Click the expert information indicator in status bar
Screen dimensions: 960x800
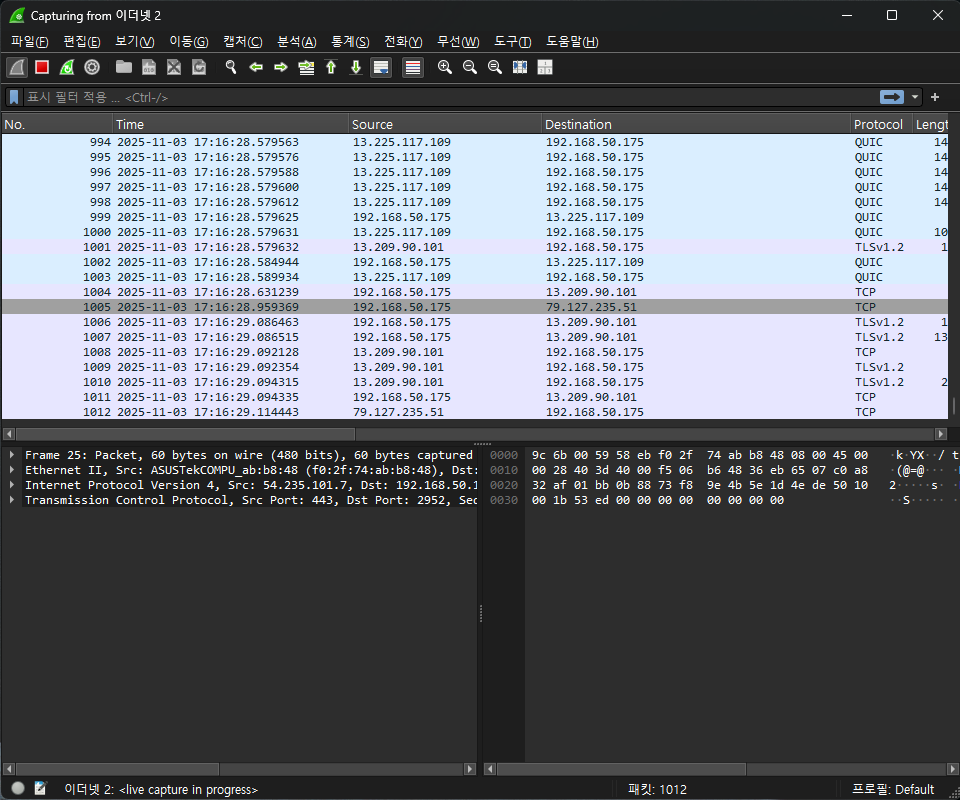click(18, 789)
